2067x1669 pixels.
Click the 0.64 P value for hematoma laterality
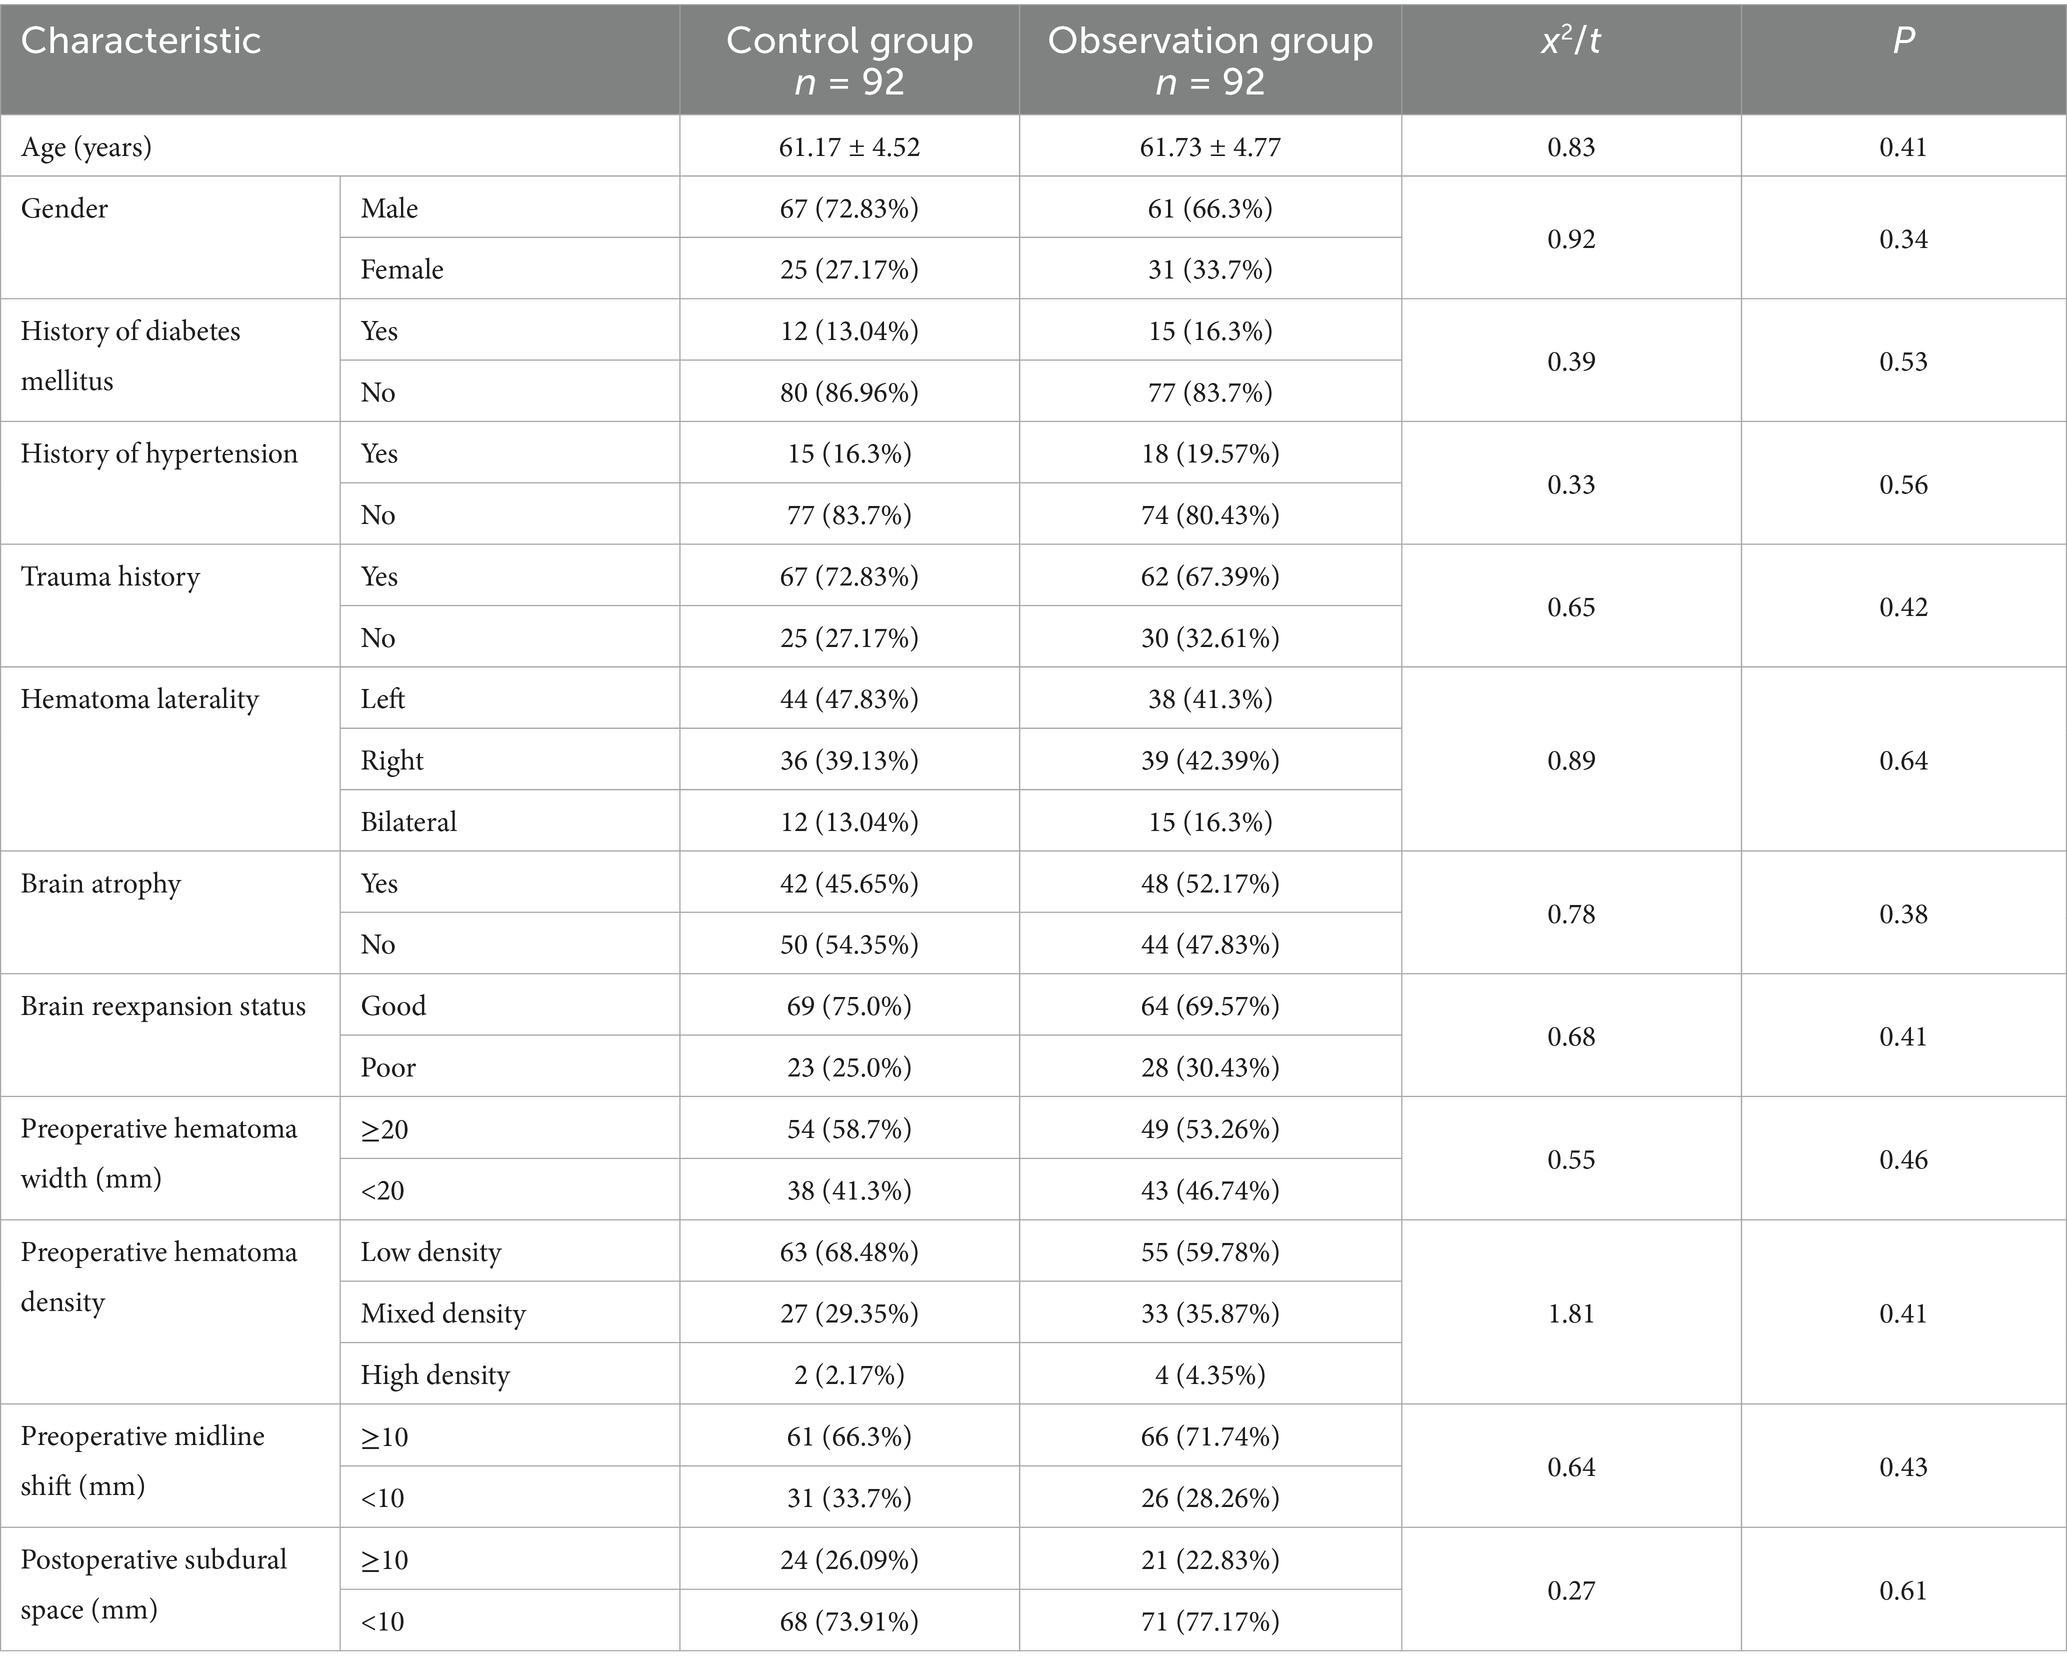pos(1903,760)
